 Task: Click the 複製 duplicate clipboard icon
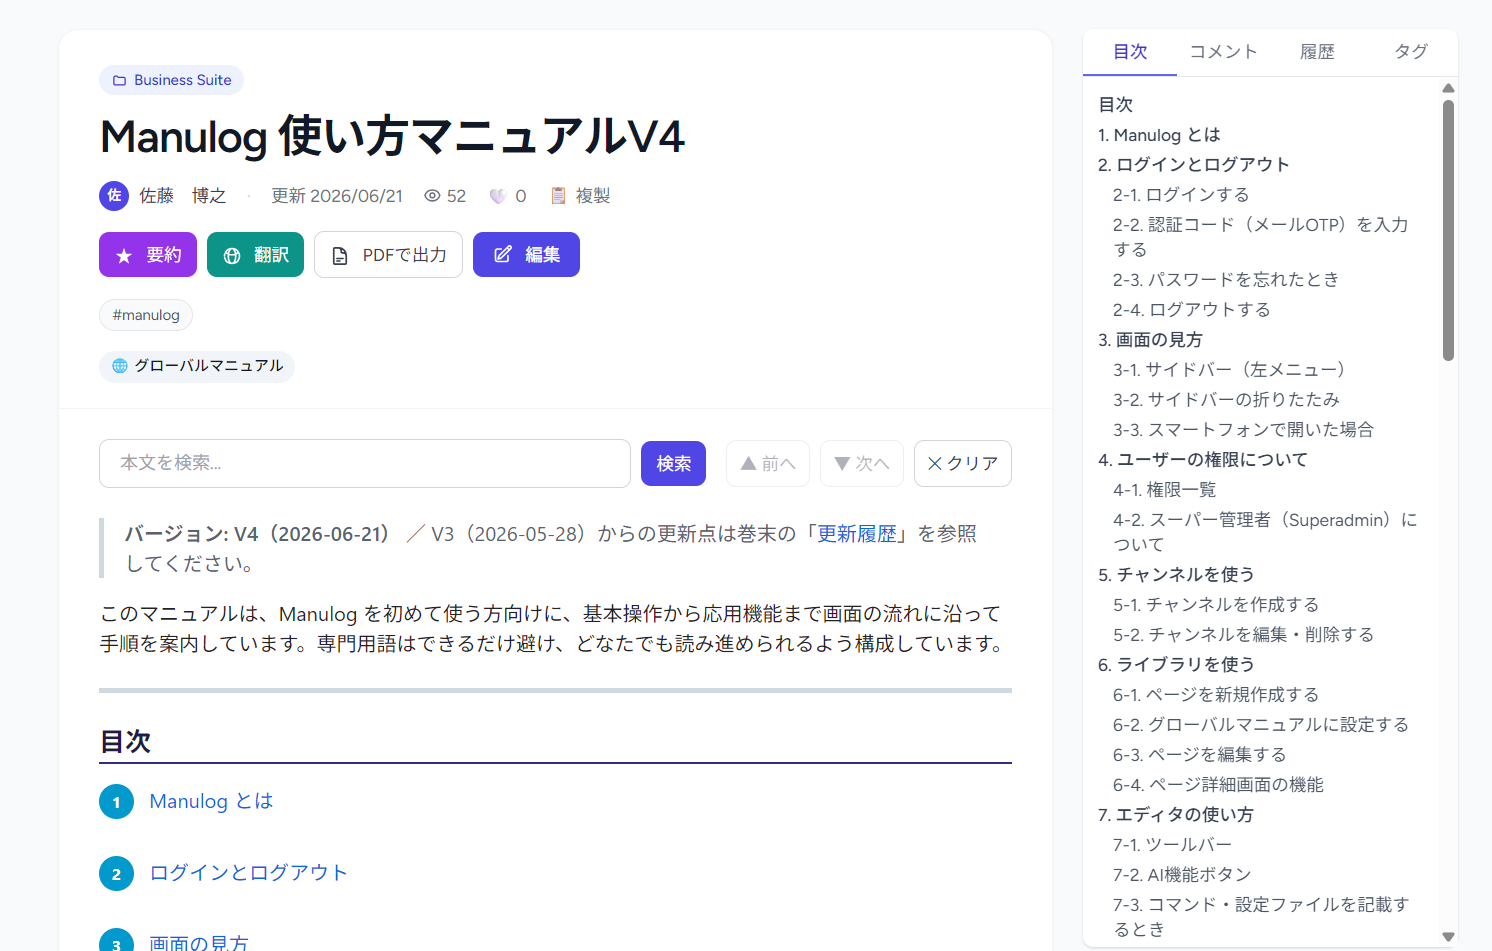coord(559,196)
